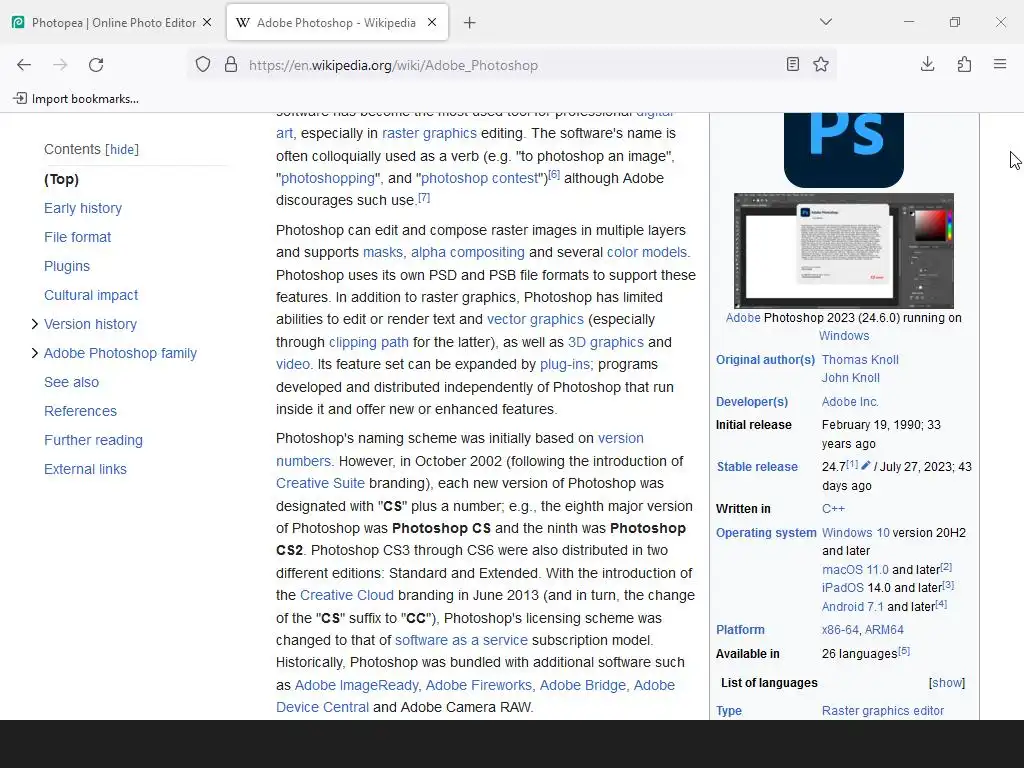1024x768 pixels.
Task: Click citation reference [7]
Action: pyautogui.click(x=424, y=197)
